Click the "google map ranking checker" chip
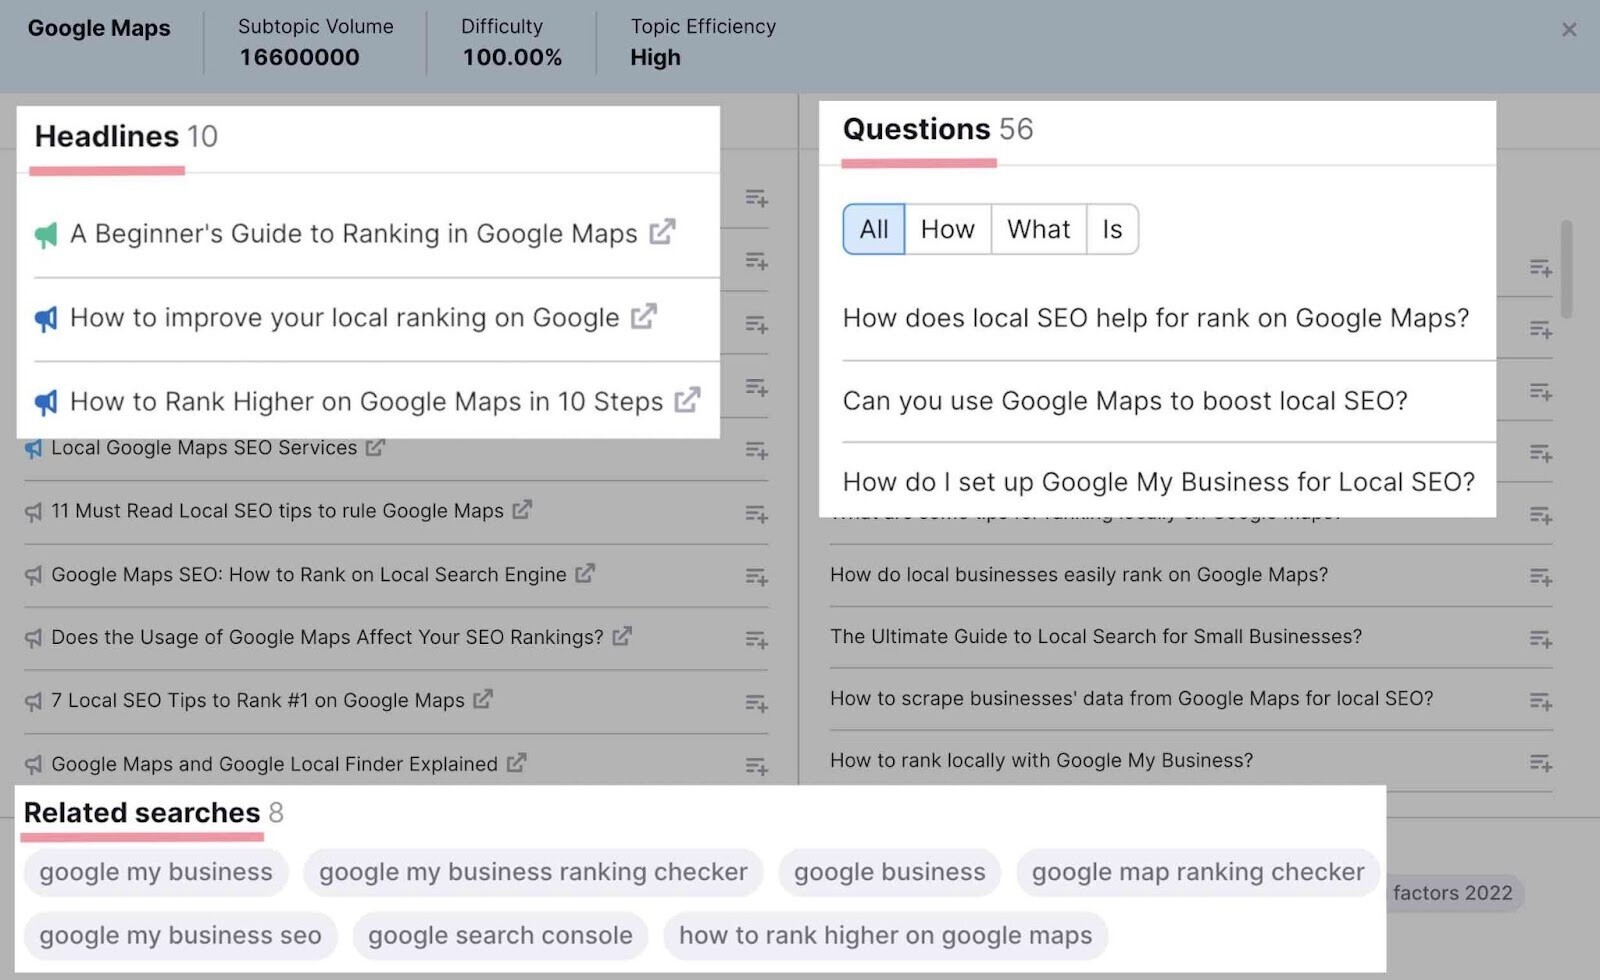Viewport: 1600px width, 980px height. click(1197, 871)
